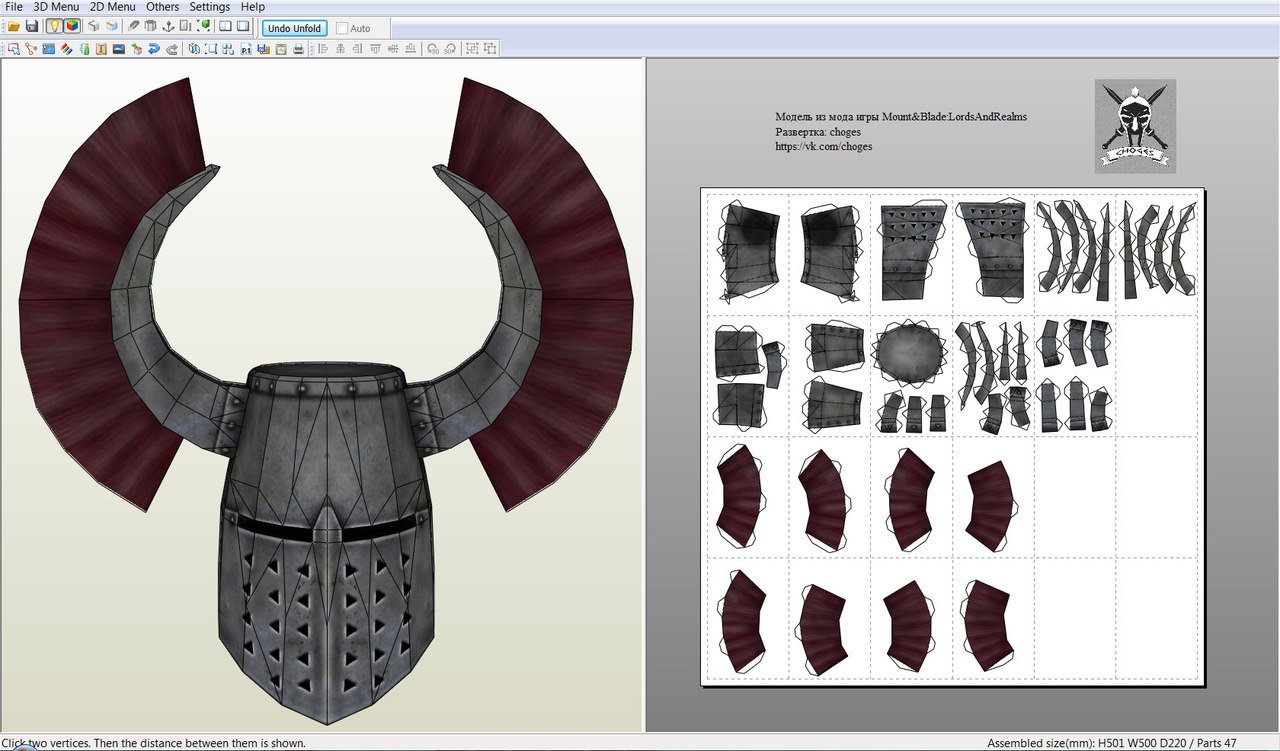Viewport: 1280px width, 751px height.
Task: Click the rotate 90 clockwise icon
Action: (x=450, y=48)
